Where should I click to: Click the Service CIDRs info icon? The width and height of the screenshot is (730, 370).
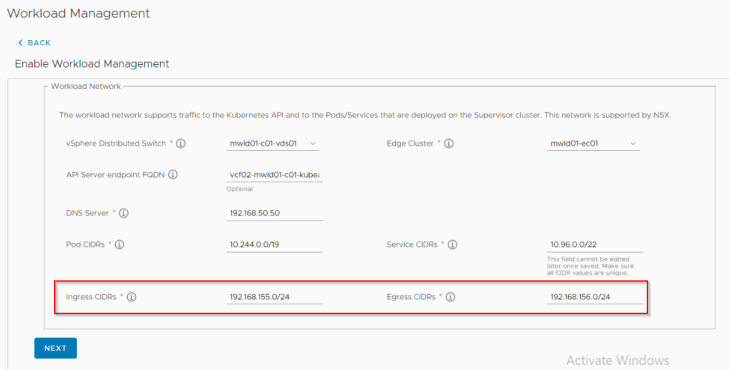(x=453, y=244)
